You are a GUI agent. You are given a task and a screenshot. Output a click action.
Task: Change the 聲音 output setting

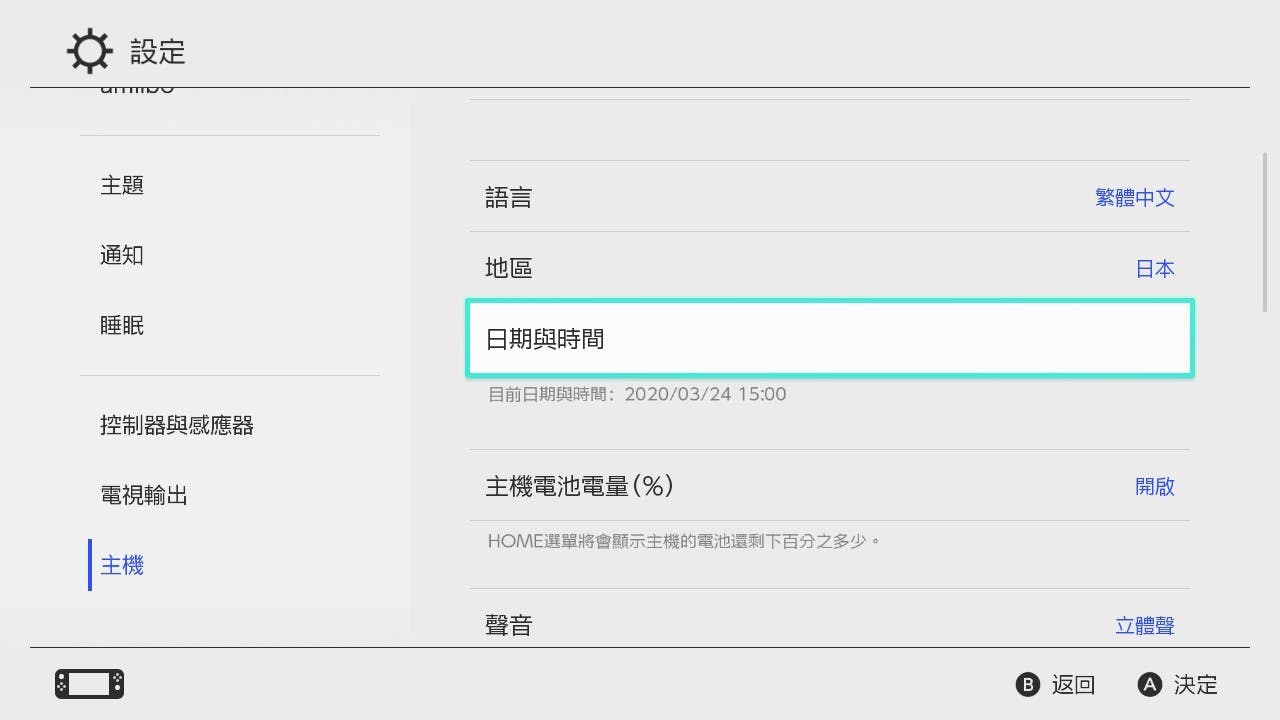coord(829,625)
